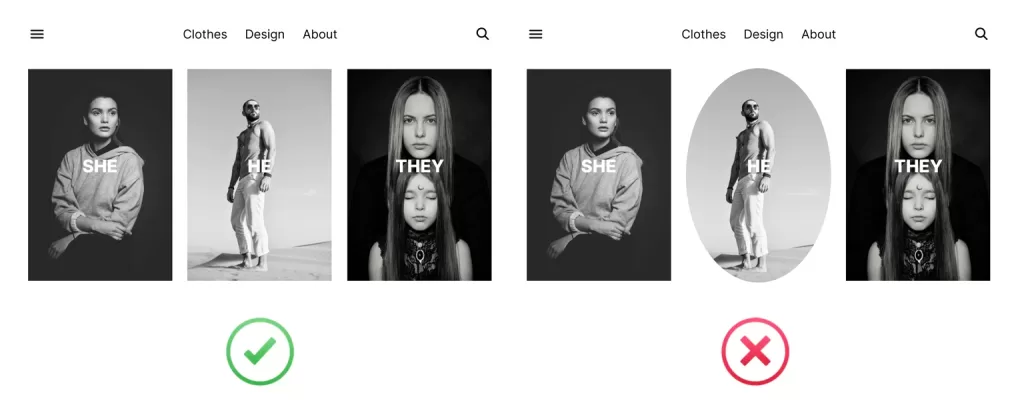Select the THEY card in the left mockup
This screenshot has width=1024, height=407.
click(x=419, y=175)
